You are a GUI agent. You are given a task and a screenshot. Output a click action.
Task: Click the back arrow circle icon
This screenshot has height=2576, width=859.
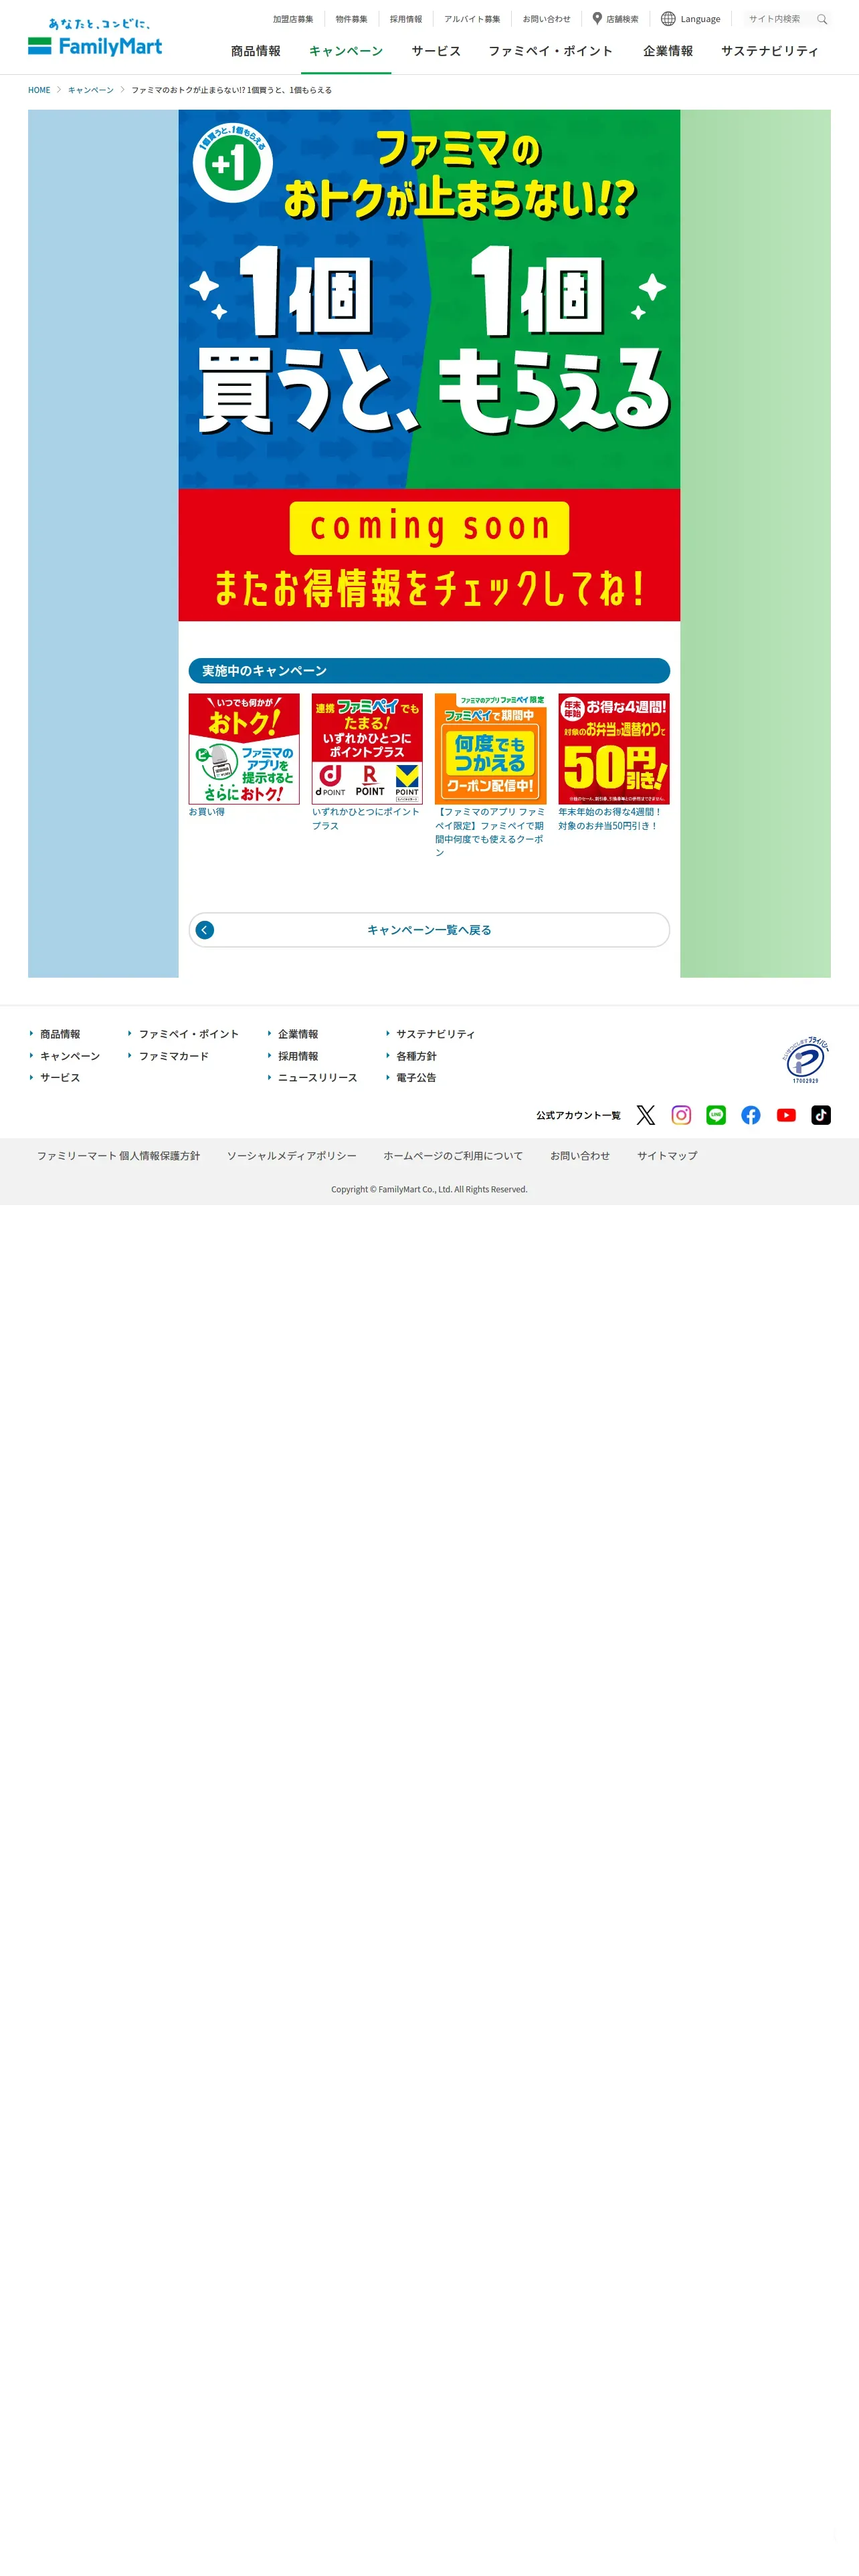point(205,930)
